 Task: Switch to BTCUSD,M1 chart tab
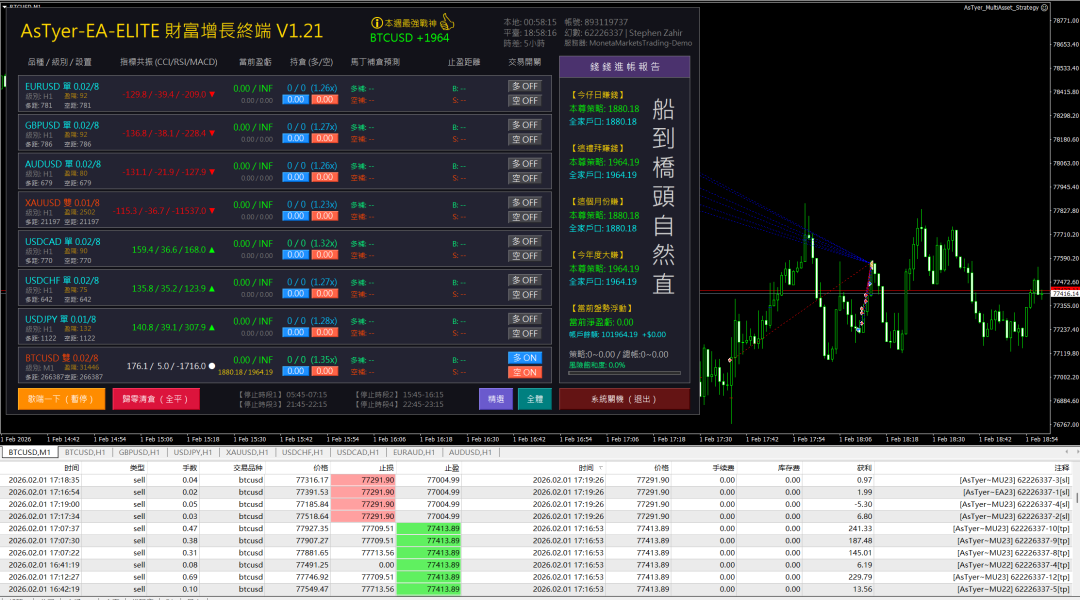click(29, 453)
